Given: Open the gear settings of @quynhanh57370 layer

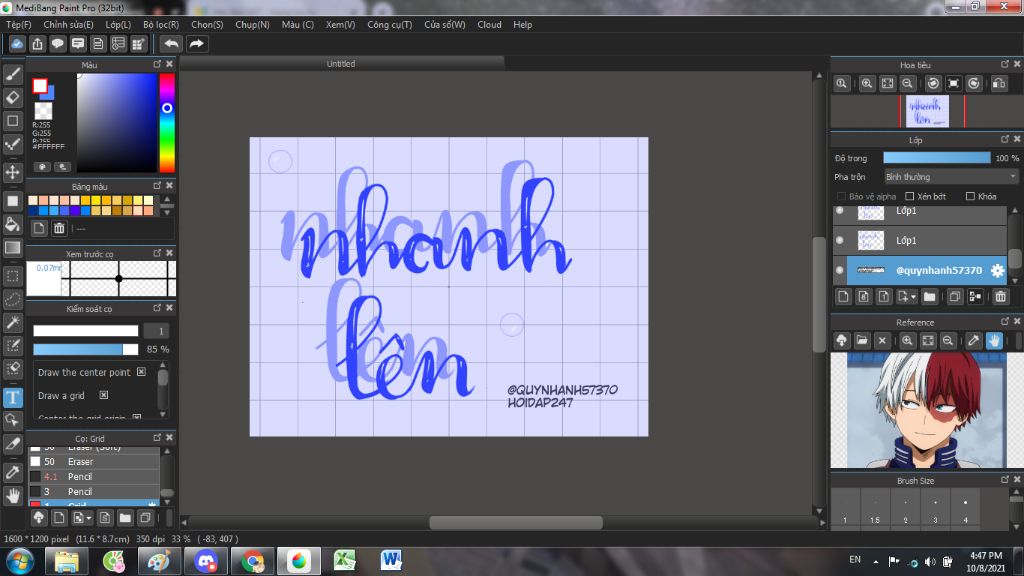Looking at the screenshot, I should point(997,270).
